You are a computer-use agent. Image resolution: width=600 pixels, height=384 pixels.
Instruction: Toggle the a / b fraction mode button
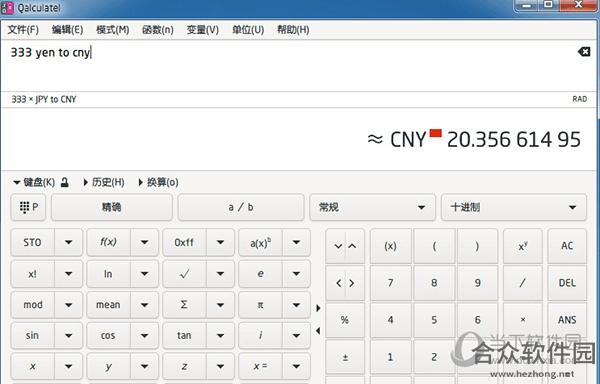(241, 207)
